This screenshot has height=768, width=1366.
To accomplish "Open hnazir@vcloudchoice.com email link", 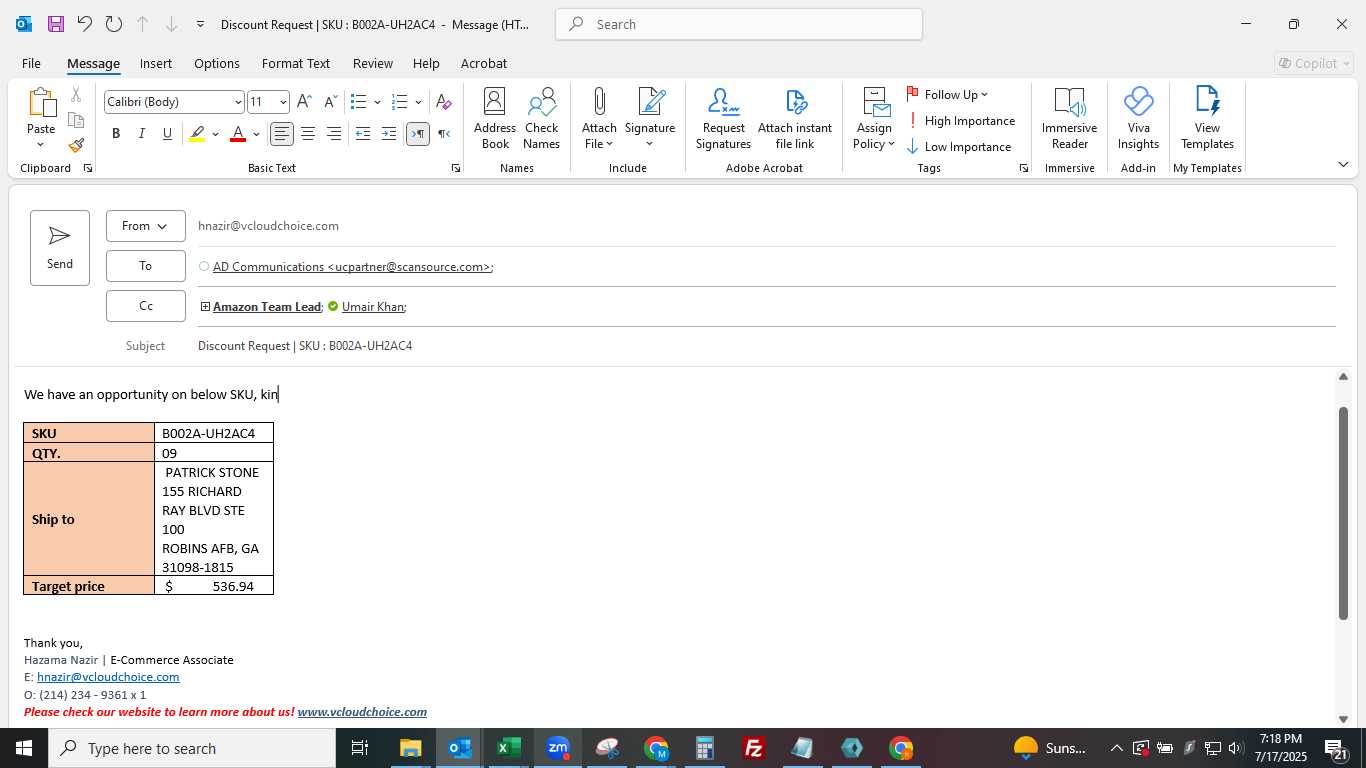I will click(x=108, y=677).
